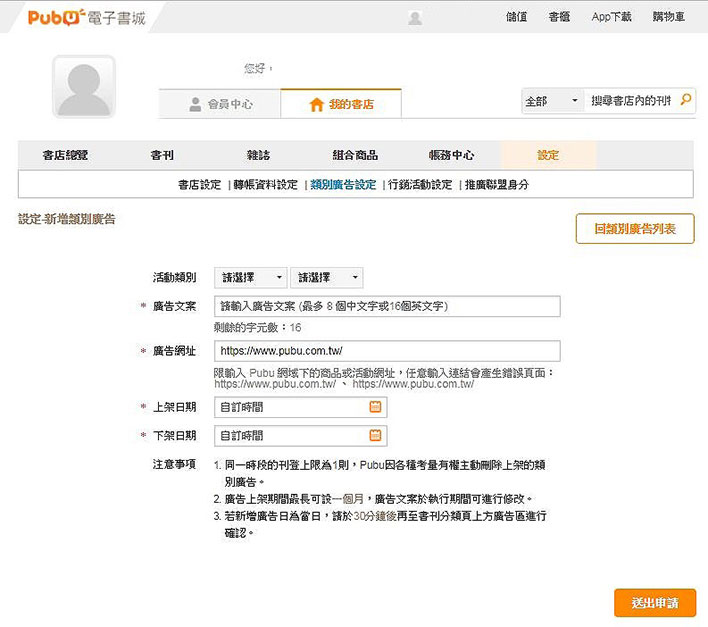Screen dimensions: 708x627
Task: Click the 廣告文案 text input field
Action: [387, 307]
